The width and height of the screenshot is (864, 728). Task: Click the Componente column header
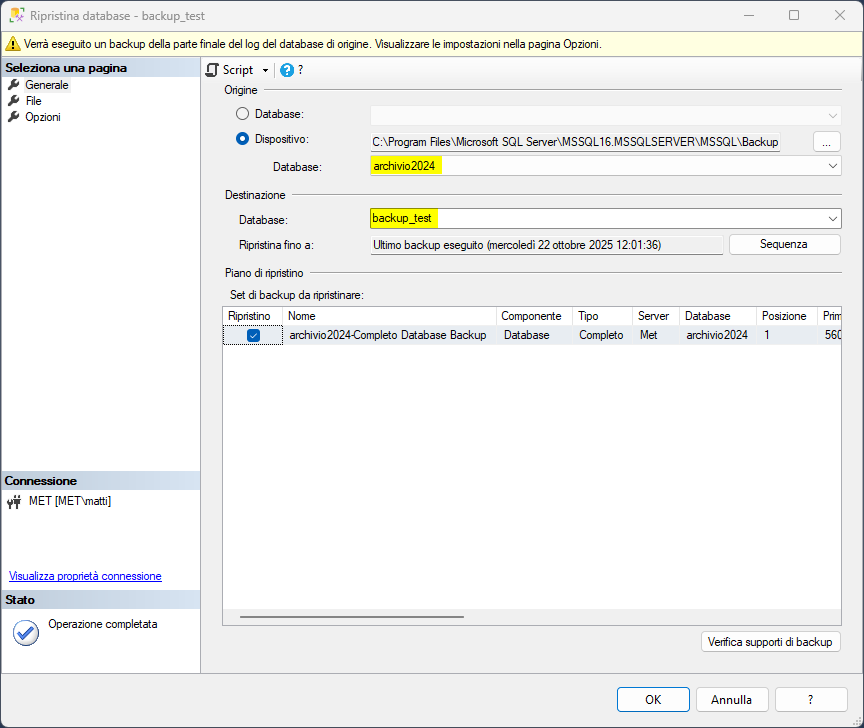click(534, 316)
